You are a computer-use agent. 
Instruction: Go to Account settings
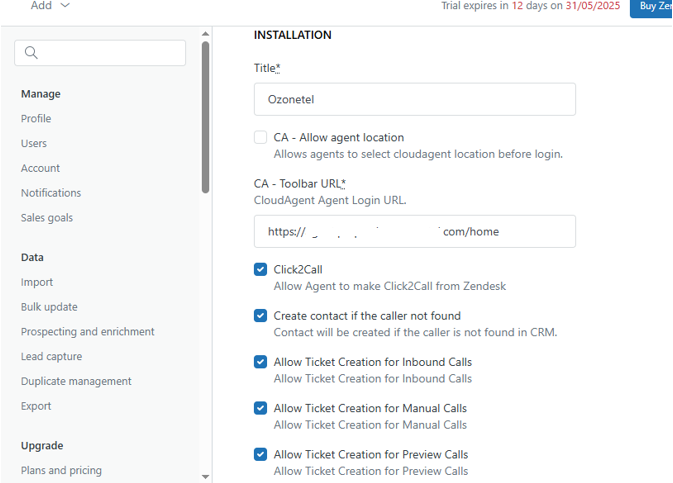(x=40, y=168)
